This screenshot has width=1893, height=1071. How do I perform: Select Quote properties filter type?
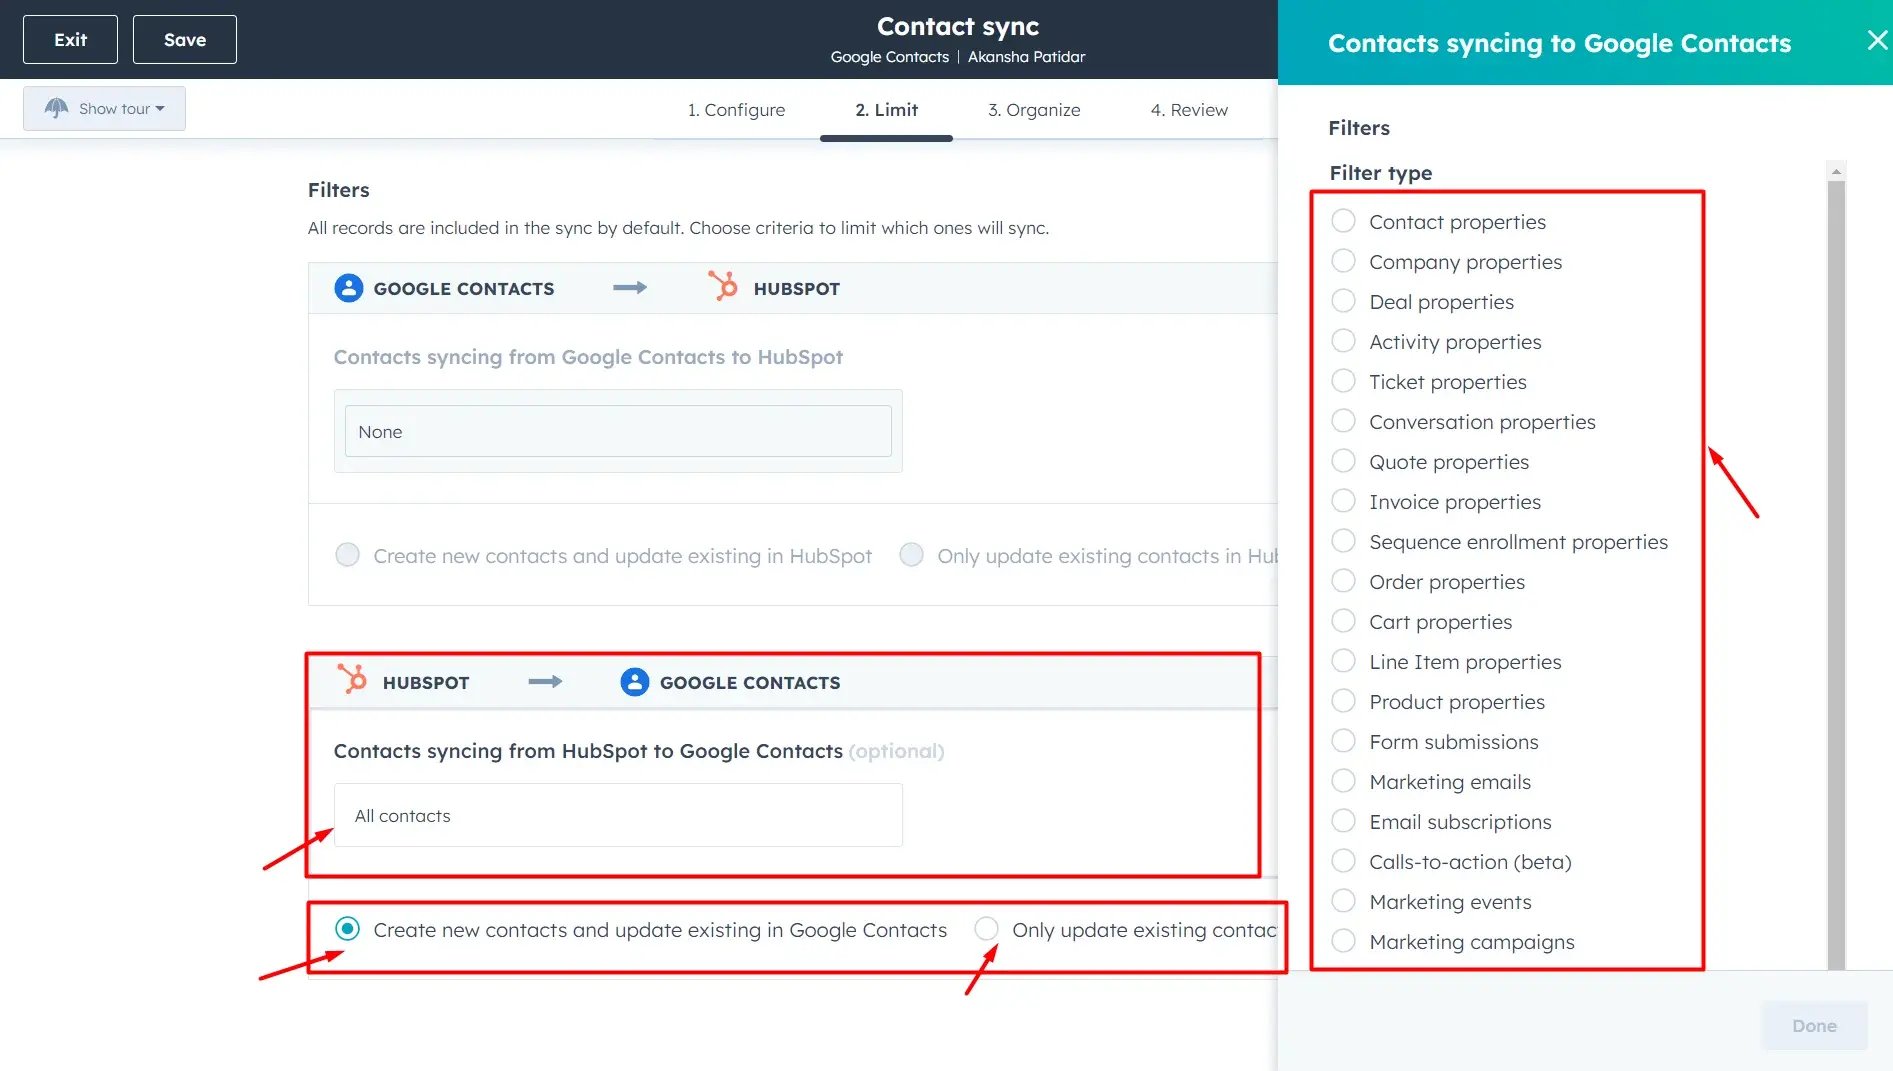point(1343,461)
